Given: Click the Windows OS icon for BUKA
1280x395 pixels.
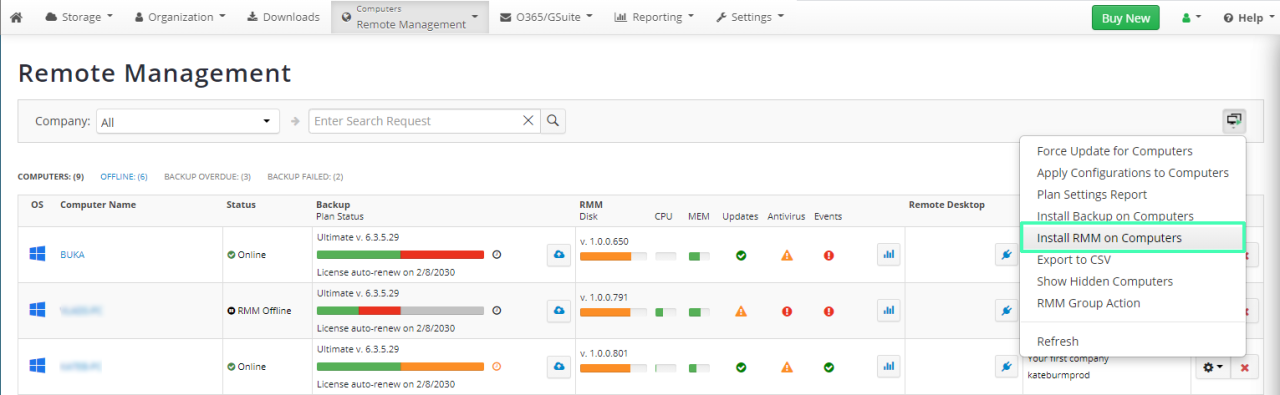Looking at the screenshot, I should [37, 254].
